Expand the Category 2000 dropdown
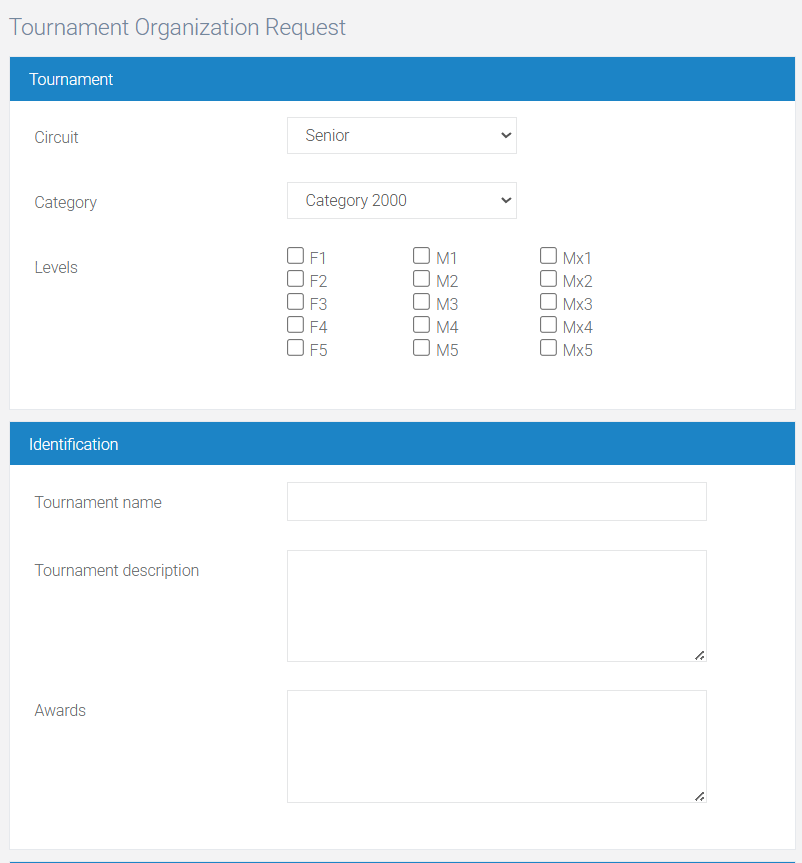 (x=401, y=200)
